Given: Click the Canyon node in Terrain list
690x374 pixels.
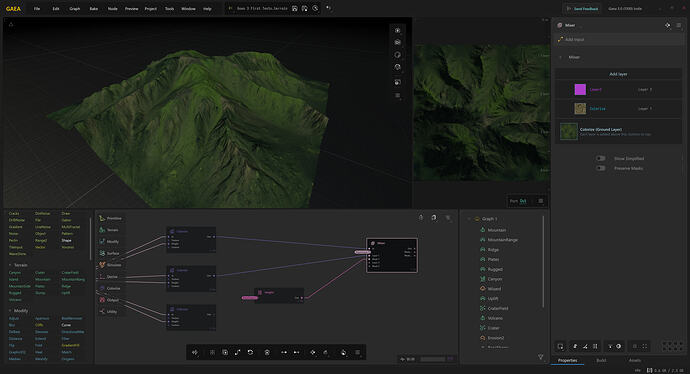Looking at the screenshot, I should [15, 272].
